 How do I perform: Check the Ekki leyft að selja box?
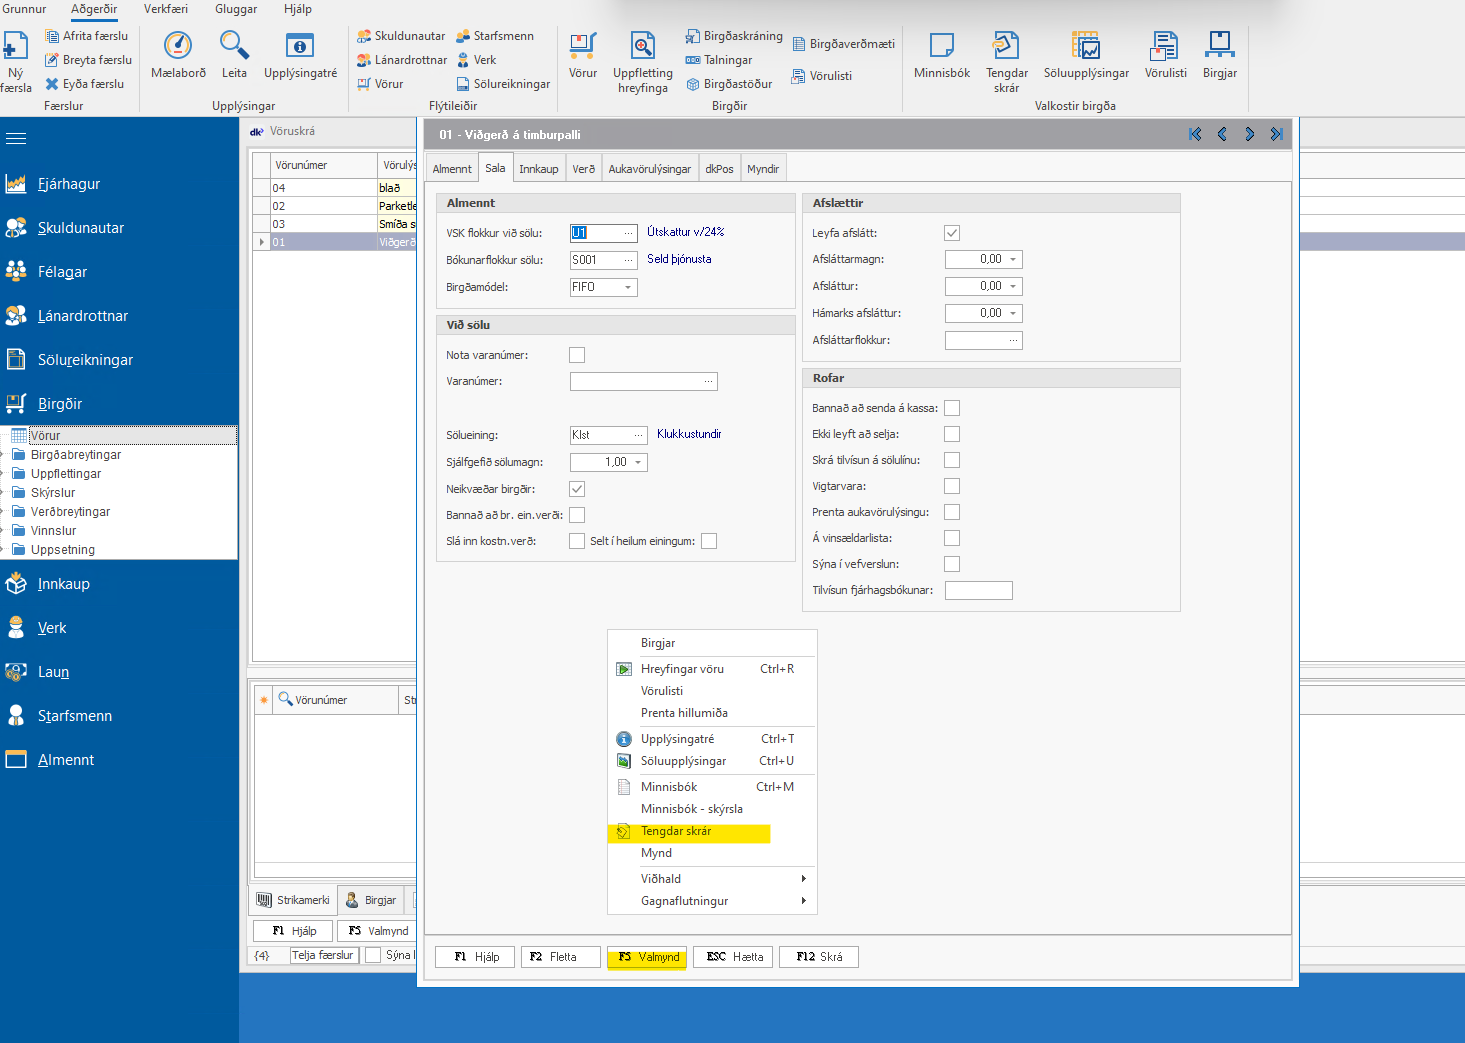(x=952, y=434)
